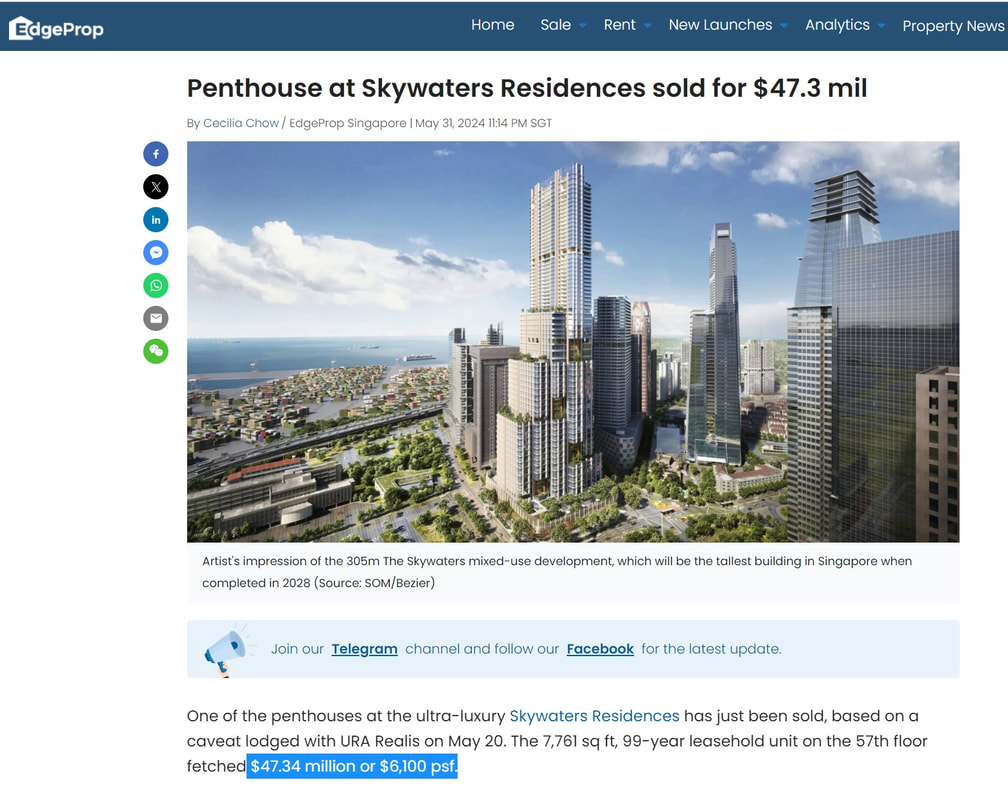This screenshot has height=800, width=1008.
Task: Open the New Launches menu
Action: point(720,25)
